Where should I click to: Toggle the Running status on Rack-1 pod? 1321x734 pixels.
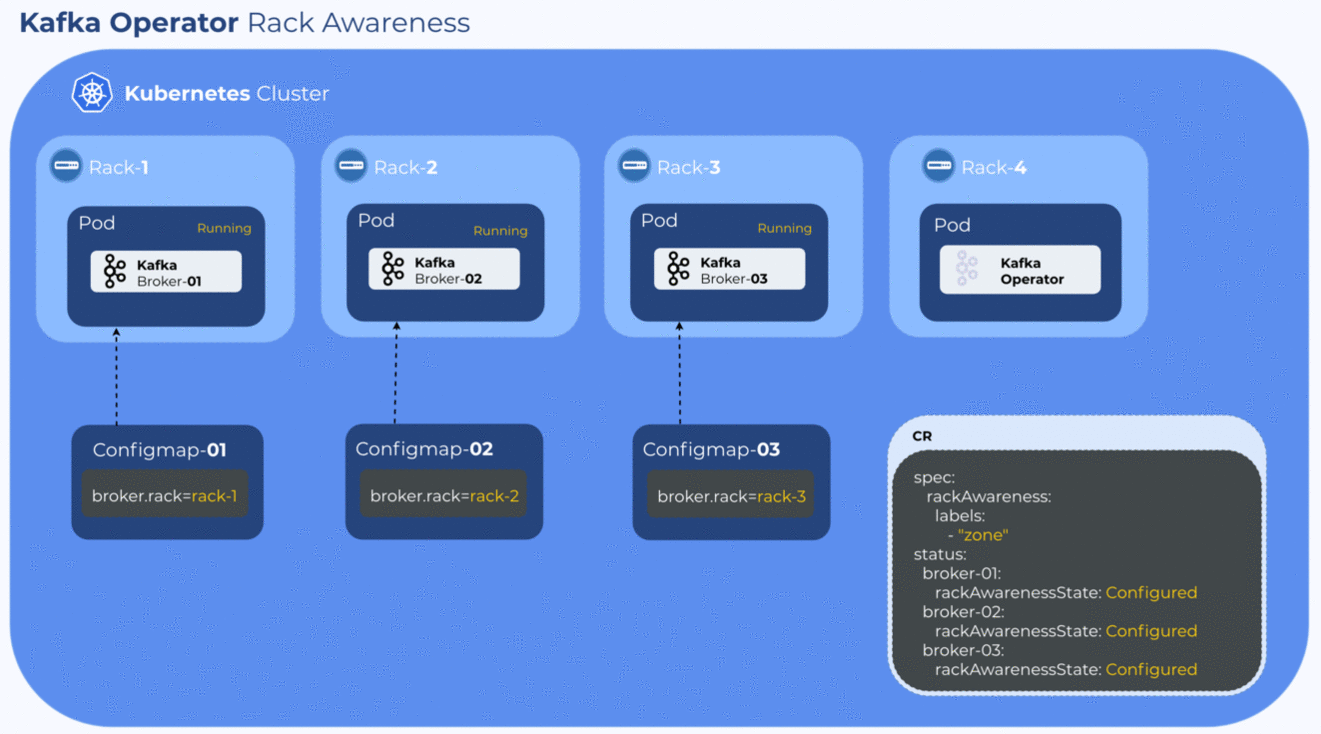(224, 227)
